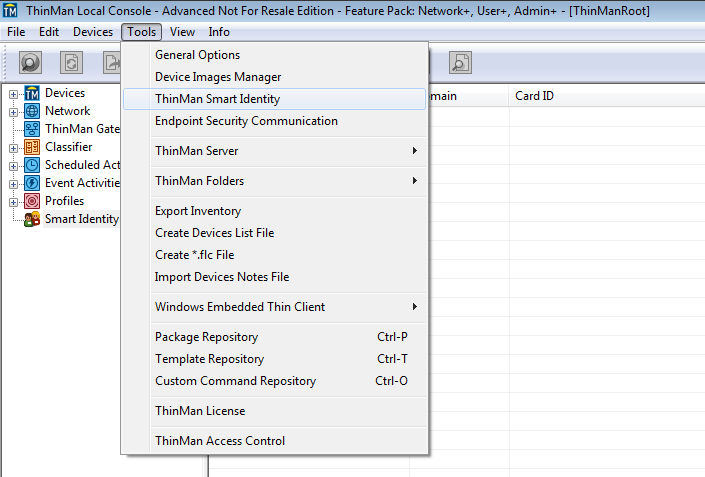The width and height of the screenshot is (705, 477).
Task: Click the ThinMan app icon in title bar
Action: tap(10, 10)
